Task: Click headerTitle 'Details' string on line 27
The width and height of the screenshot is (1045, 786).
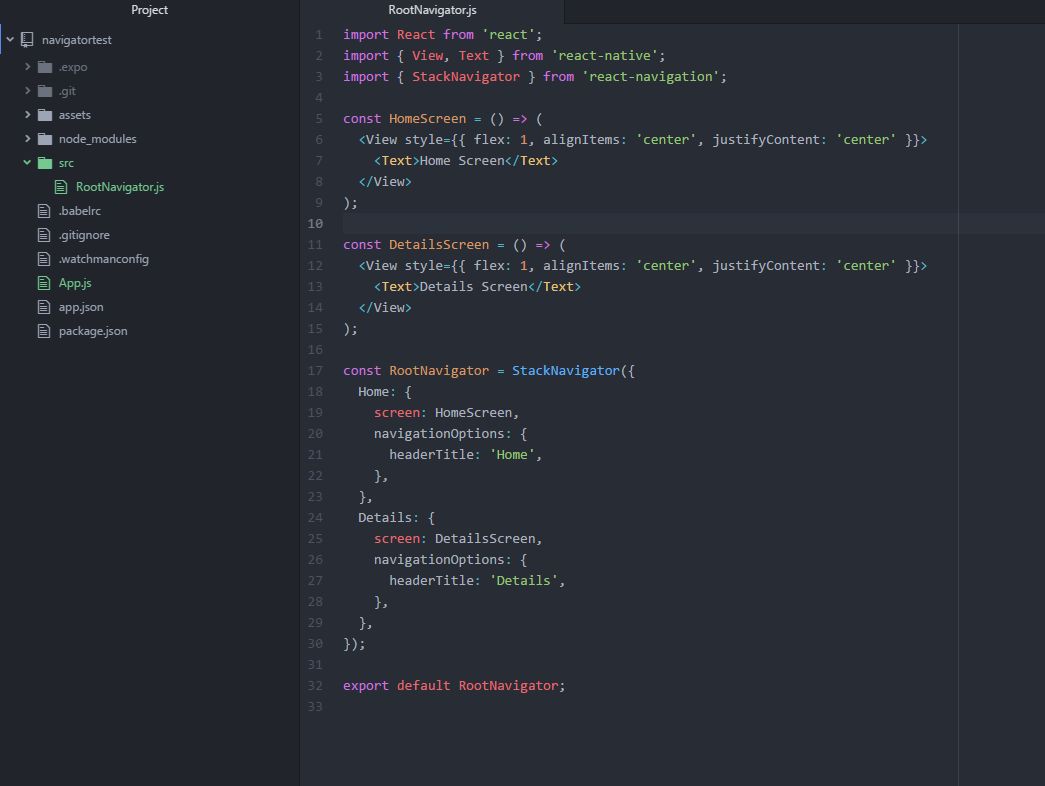Action: (524, 581)
